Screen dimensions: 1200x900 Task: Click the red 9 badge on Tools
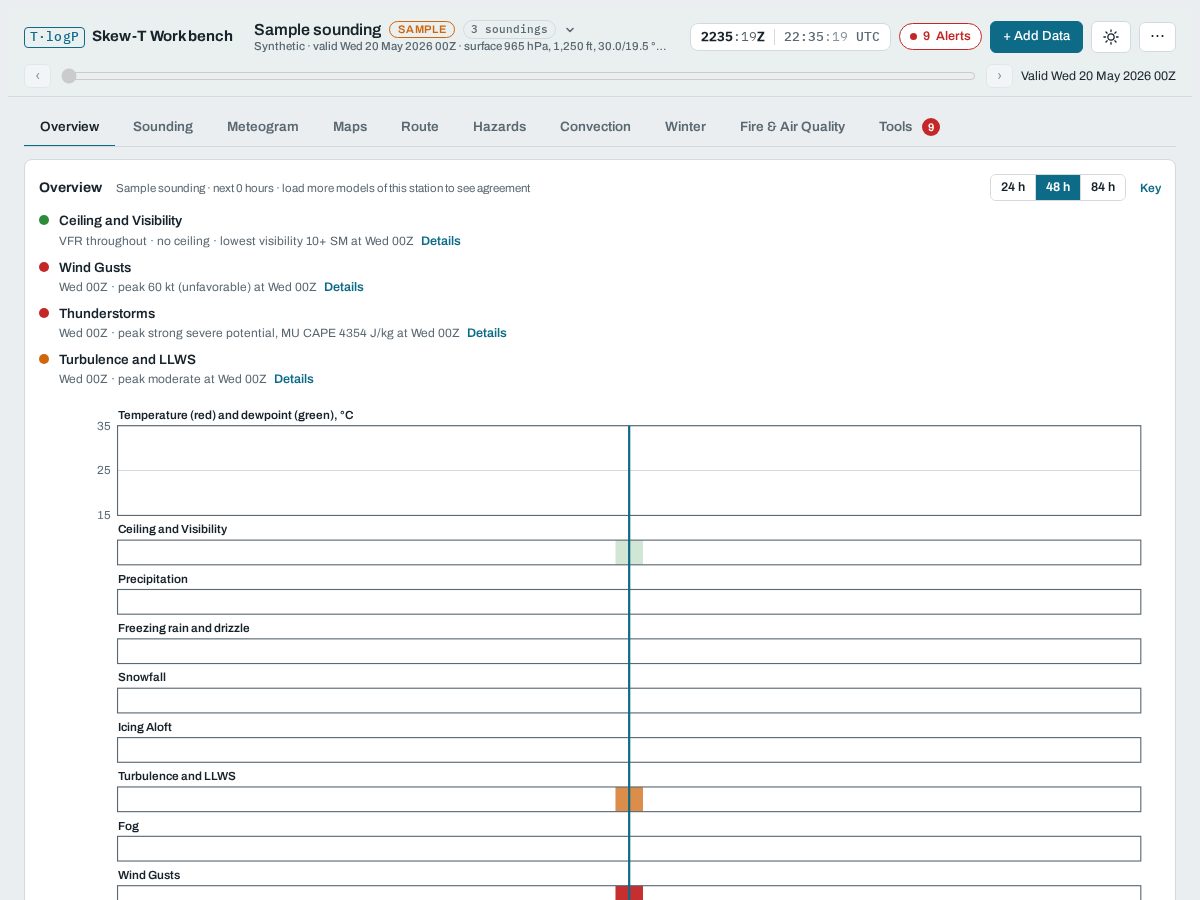click(x=931, y=127)
